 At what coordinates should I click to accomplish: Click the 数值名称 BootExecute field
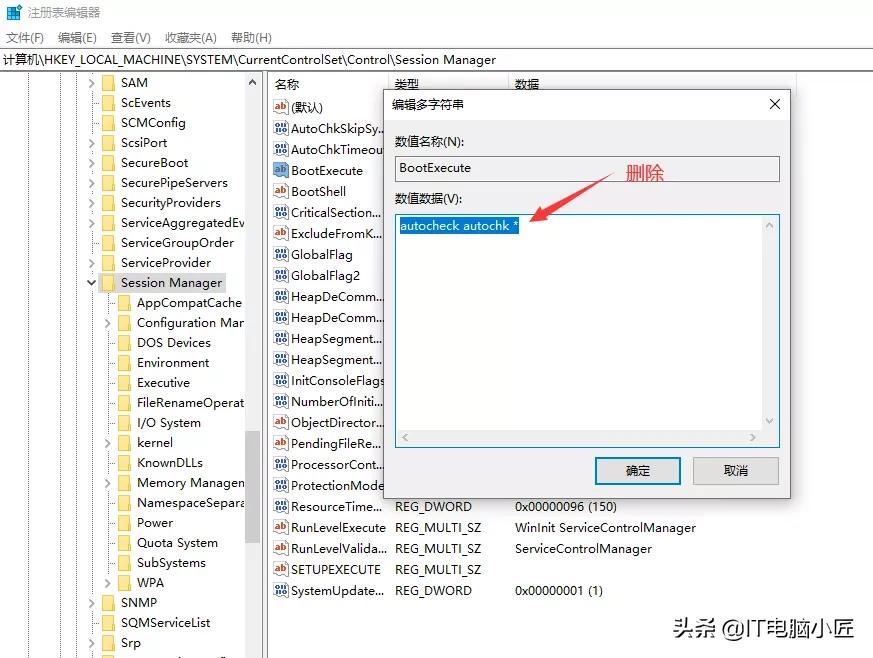point(587,168)
